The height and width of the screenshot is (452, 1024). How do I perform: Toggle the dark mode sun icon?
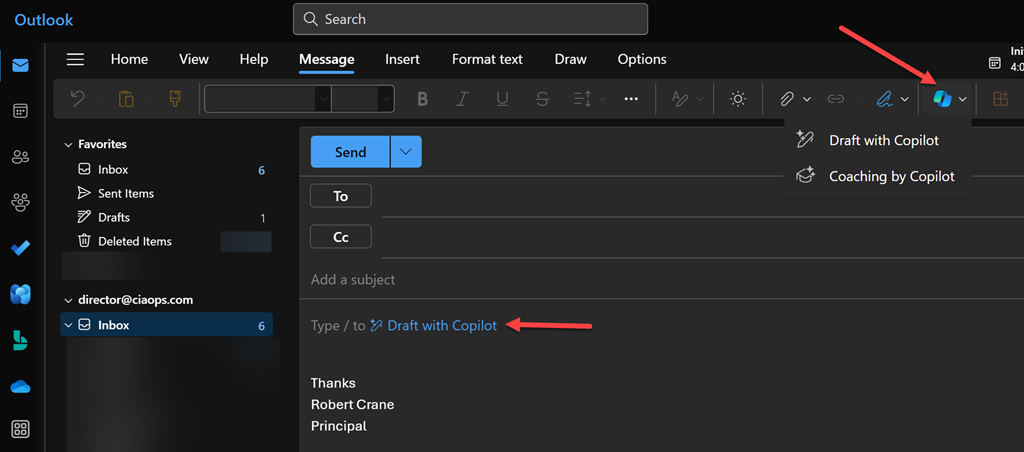click(738, 99)
